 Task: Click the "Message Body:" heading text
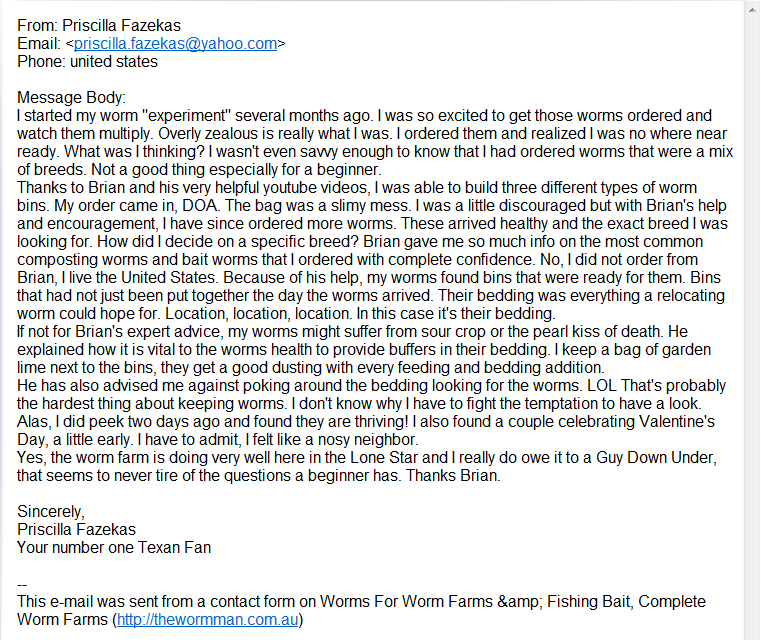tap(72, 98)
